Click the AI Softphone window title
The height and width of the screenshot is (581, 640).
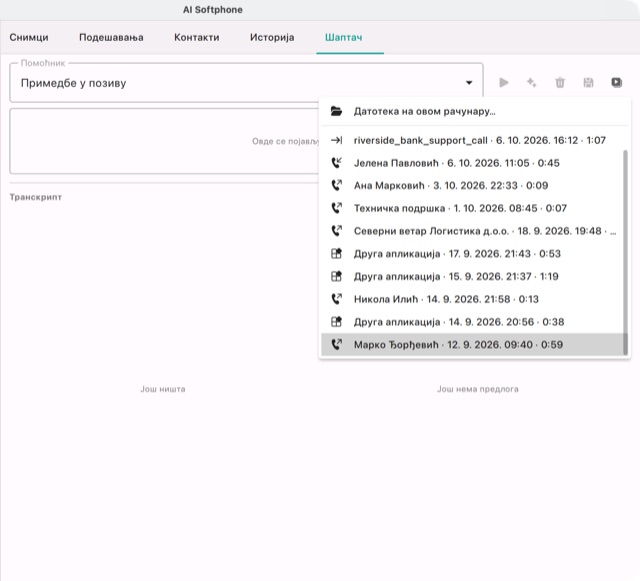pos(213,10)
